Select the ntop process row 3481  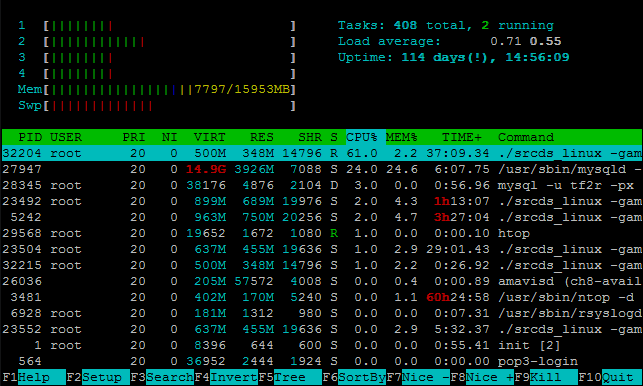[322, 297]
